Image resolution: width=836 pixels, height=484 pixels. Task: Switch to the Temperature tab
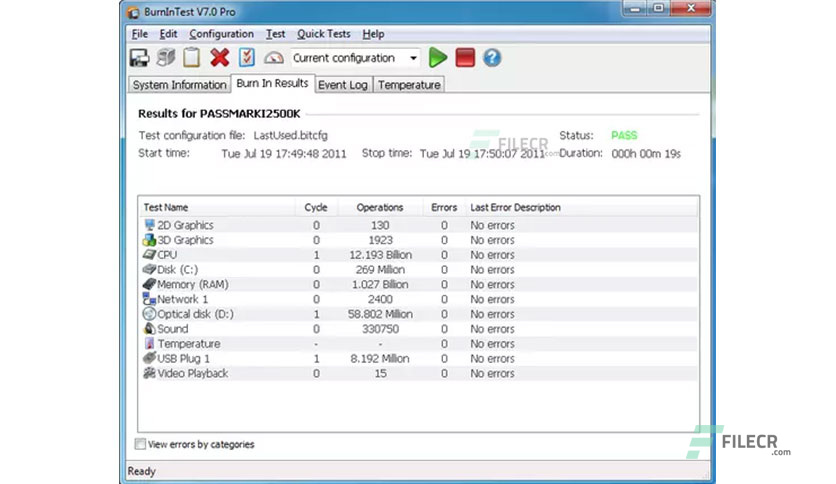tap(409, 85)
